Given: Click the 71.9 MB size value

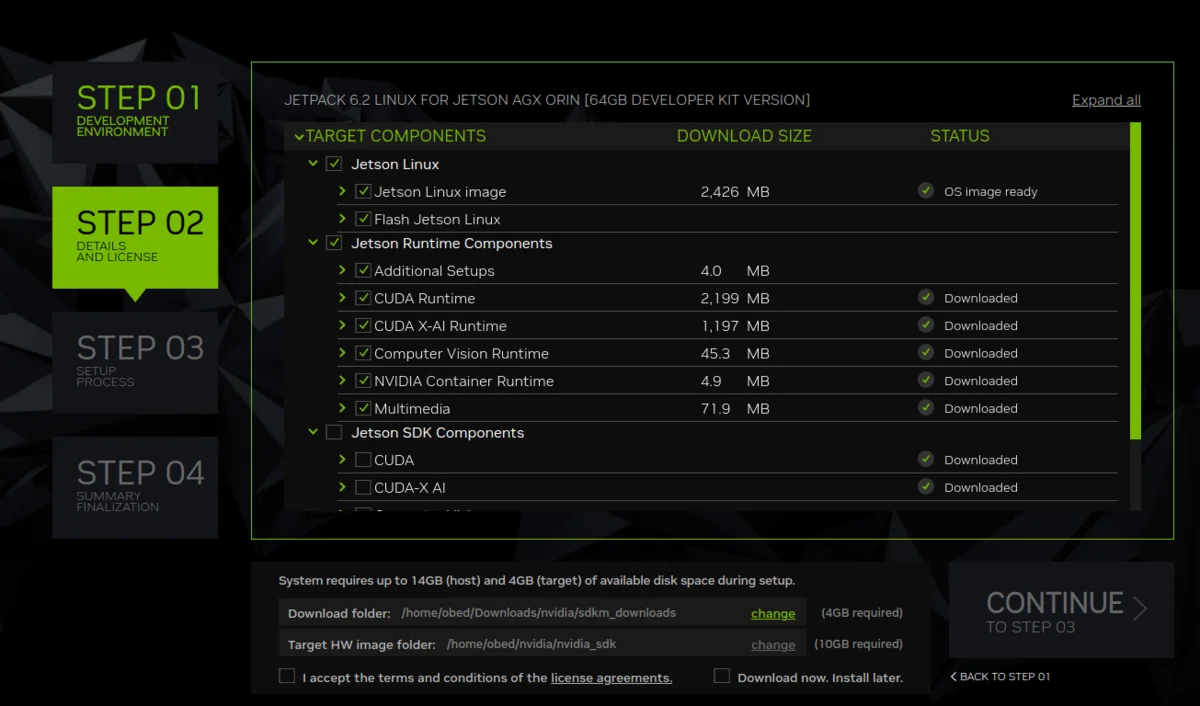Looking at the screenshot, I should click(x=735, y=408).
